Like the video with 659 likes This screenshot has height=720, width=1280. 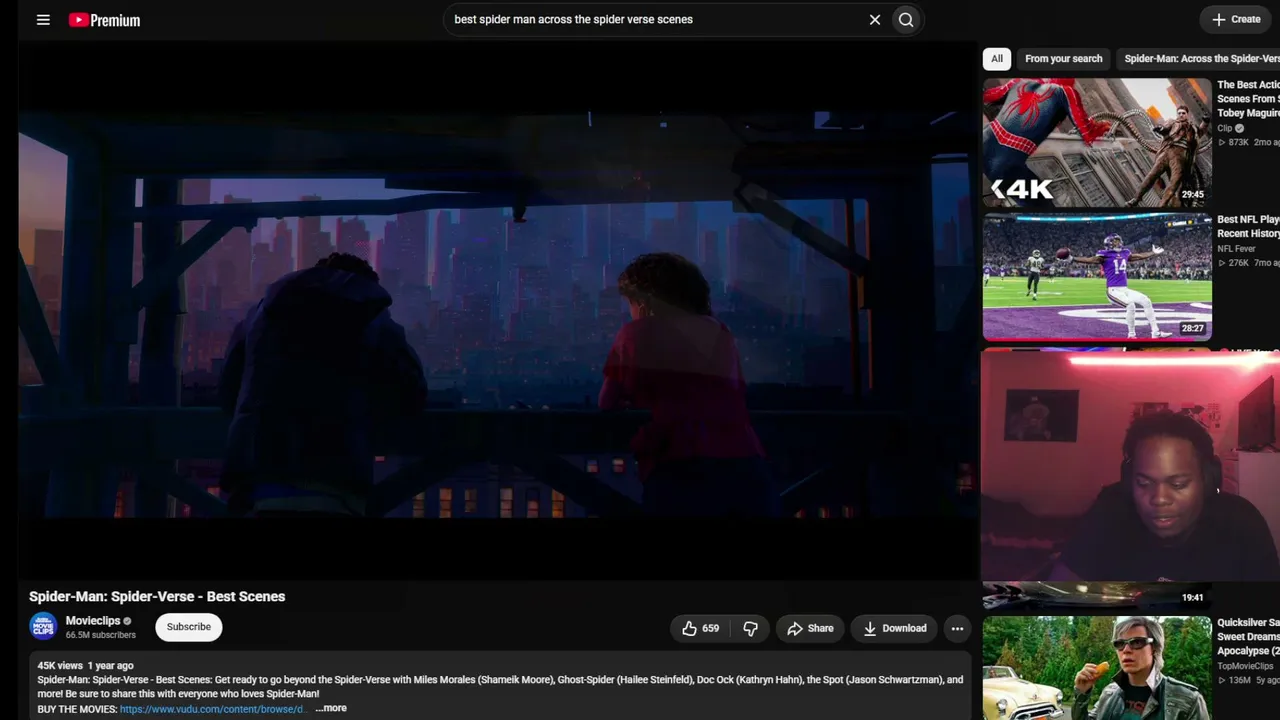point(700,628)
